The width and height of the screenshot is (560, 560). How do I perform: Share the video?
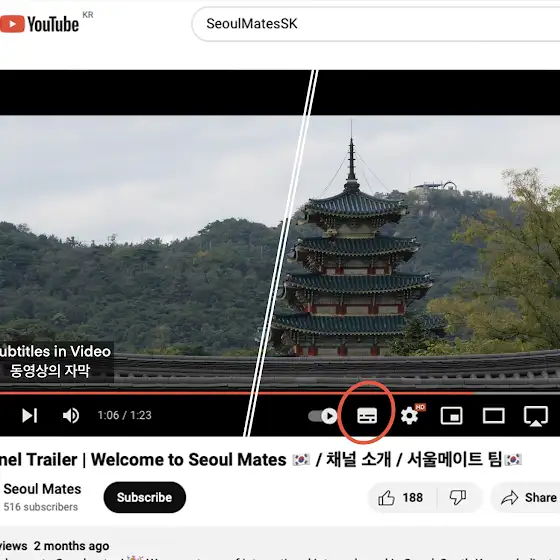pyautogui.click(x=526, y=498)
